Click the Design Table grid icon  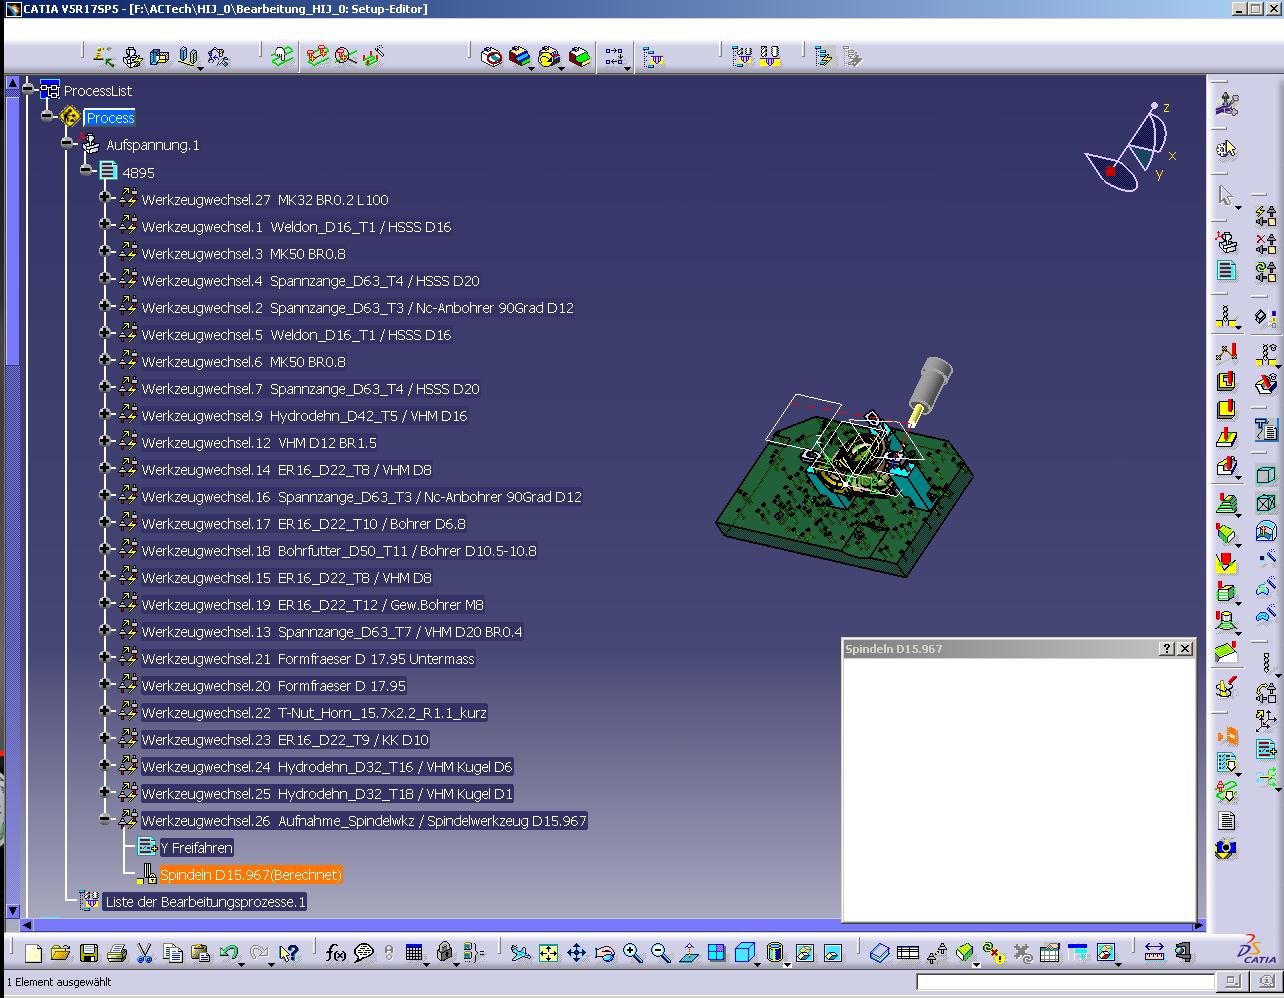[414, 953]
